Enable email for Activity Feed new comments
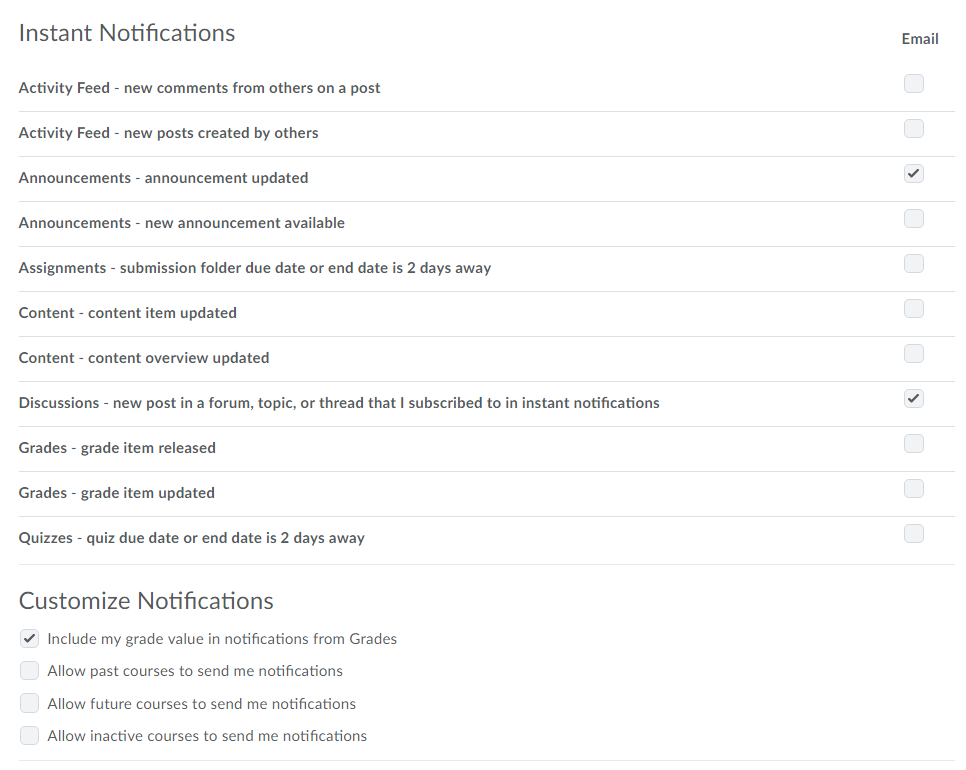 pyautogui.click(x=914, y=84)
